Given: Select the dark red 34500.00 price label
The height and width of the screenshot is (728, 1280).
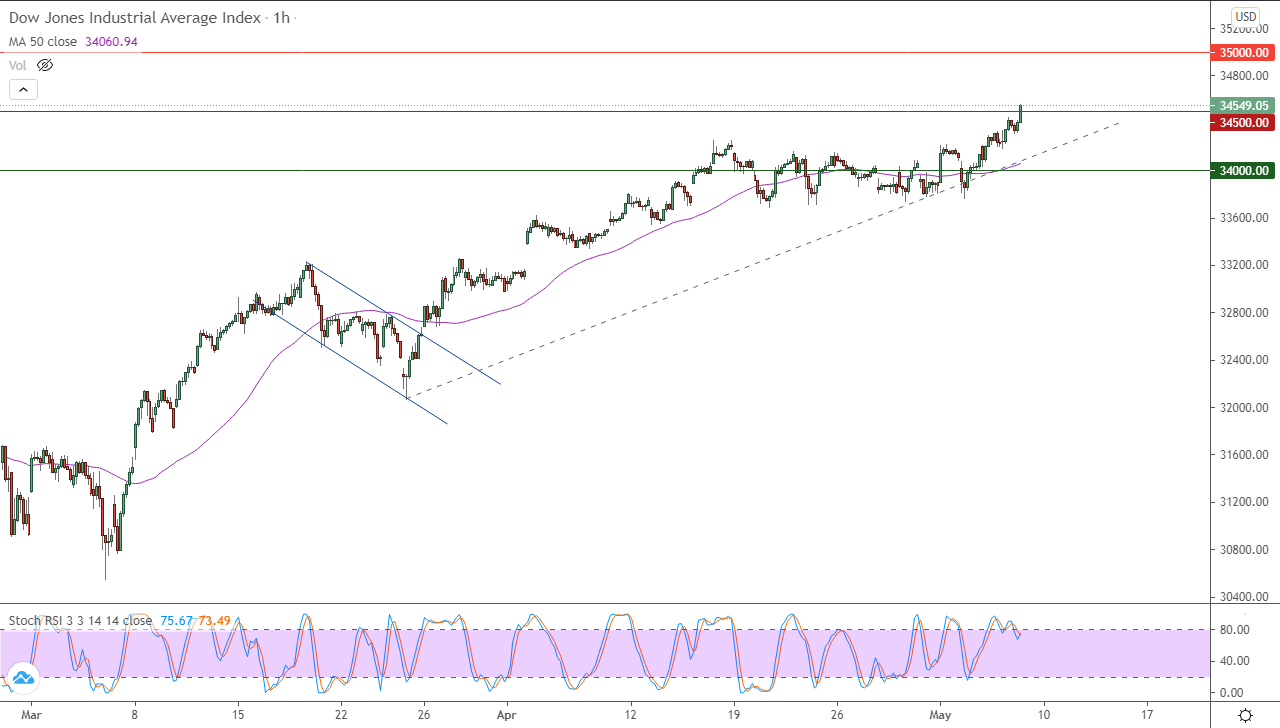Looking at the screenshot, I should click(x=1244, y=122).
